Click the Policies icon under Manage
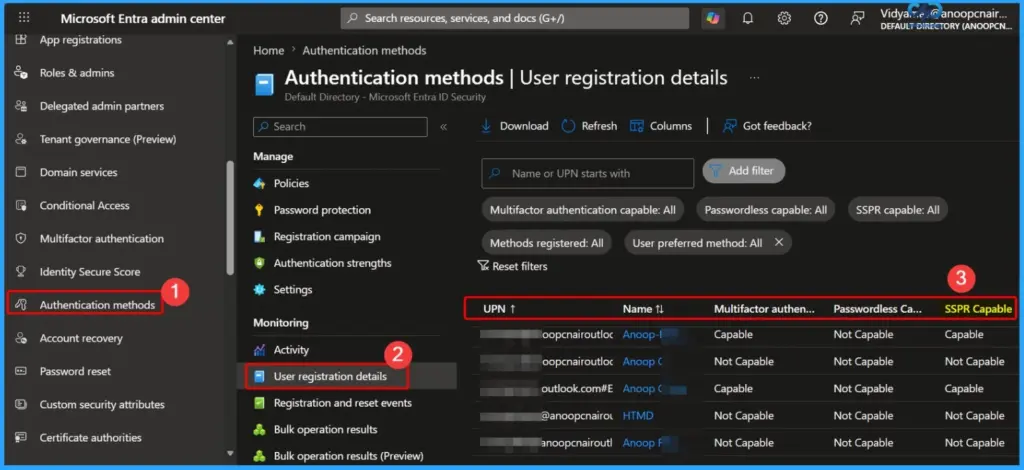 [259, 183]
